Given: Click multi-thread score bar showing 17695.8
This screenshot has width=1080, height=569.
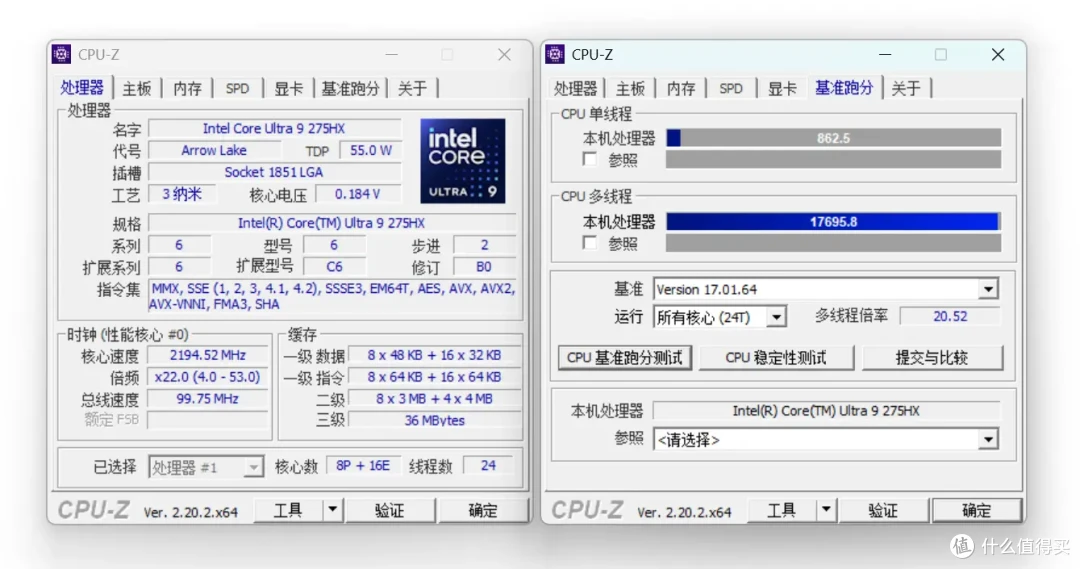Looking at the screenshot, I should pos(833,222).
